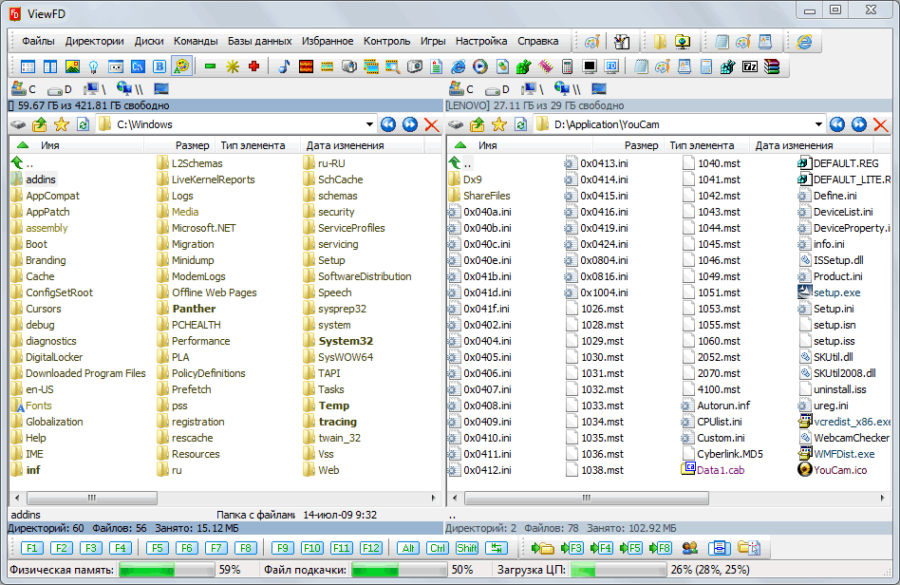This screenshot has height=585, width=900.
Task: Click the Физическая память usage bar
Action: tap(166, 570)
